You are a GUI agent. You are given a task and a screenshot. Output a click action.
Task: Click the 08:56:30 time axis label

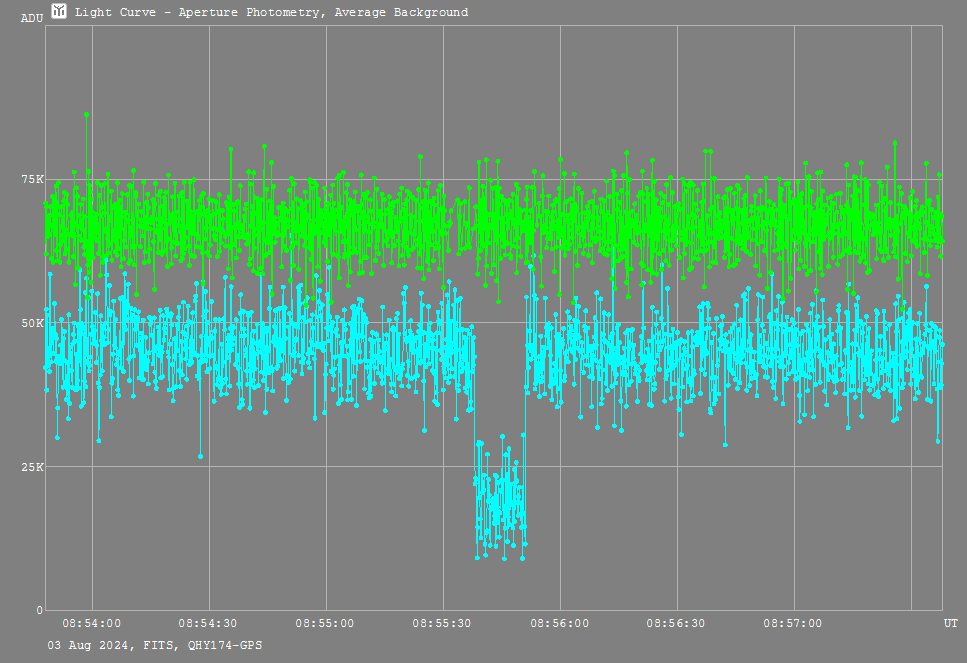click(x=676, y=624)
